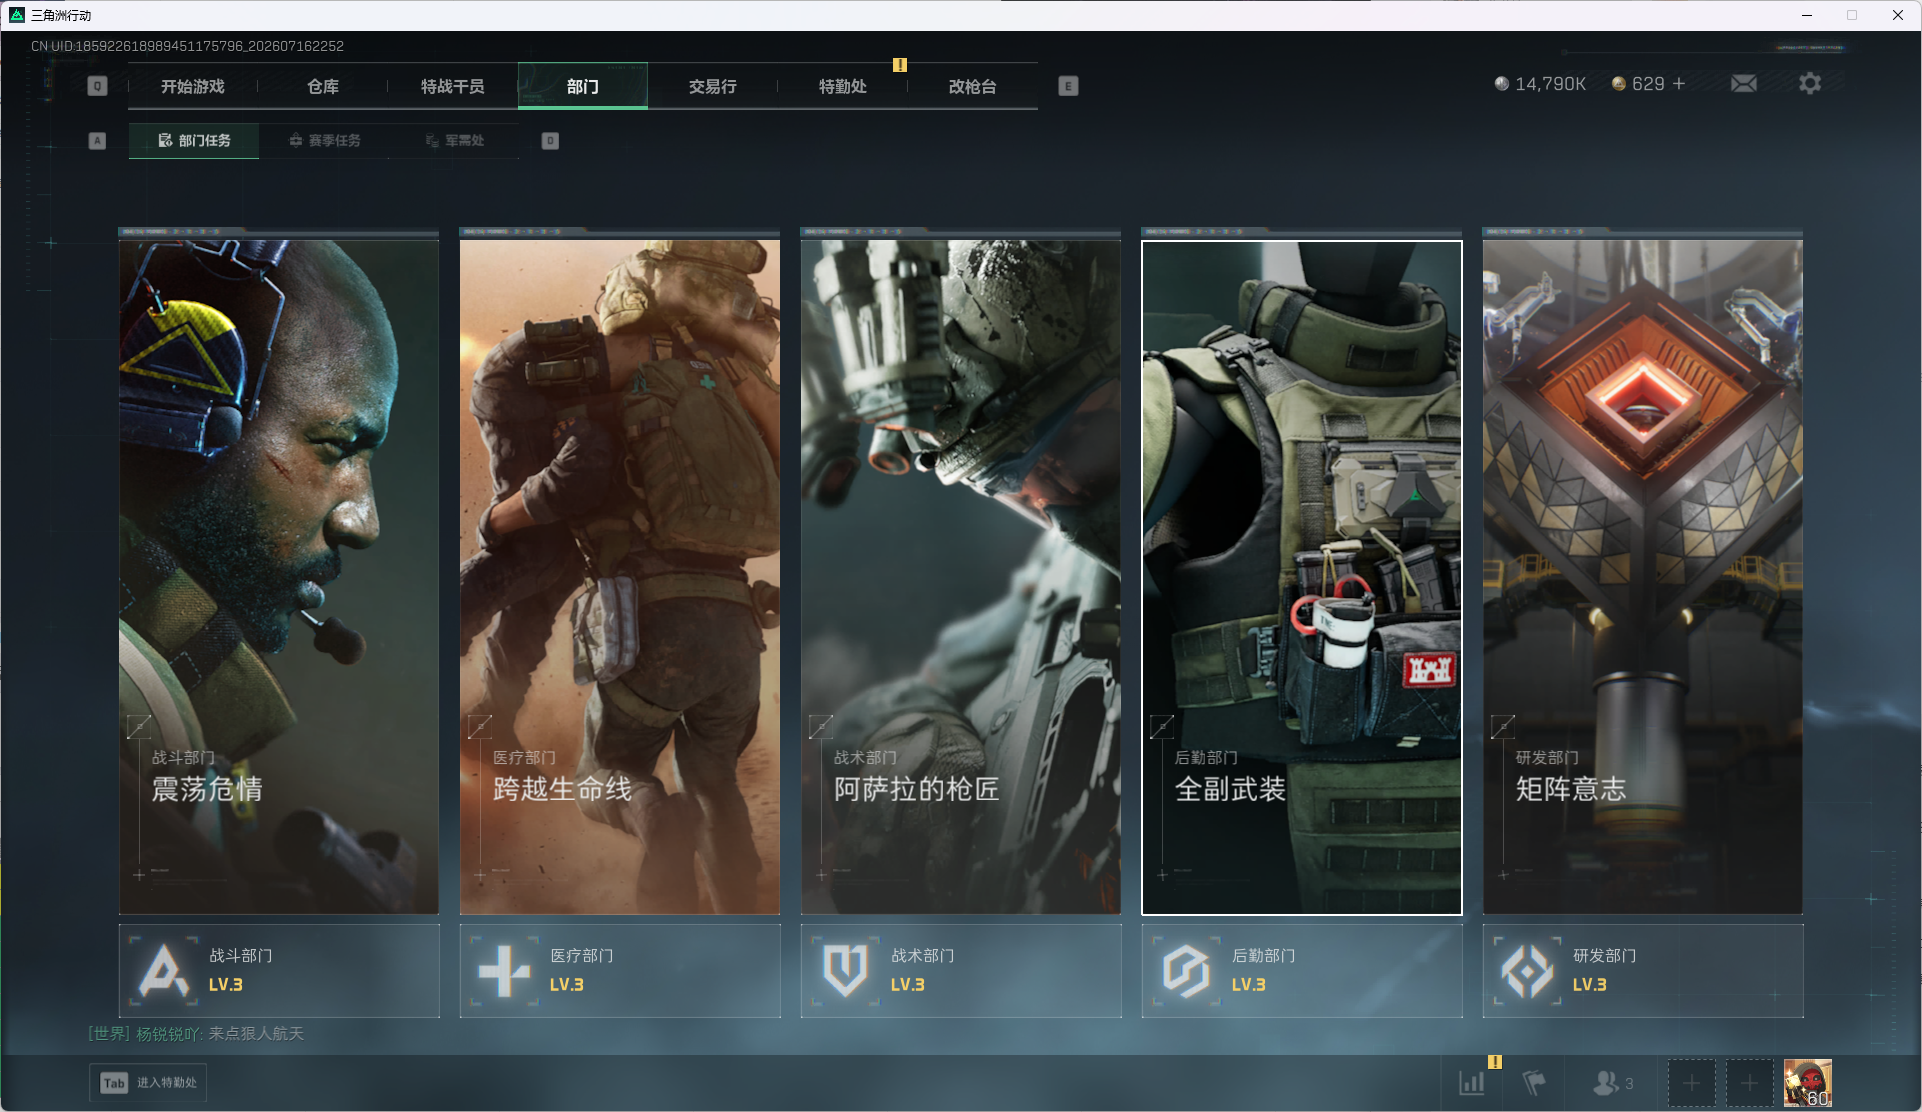
Task: Open the 跨越生命线 medical mission card
Action: (620, 577)
